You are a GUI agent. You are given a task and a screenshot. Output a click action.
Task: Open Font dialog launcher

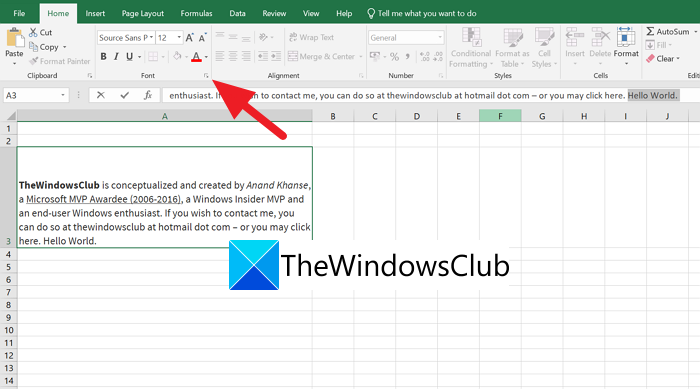pyautogui.click(x=206, y=76)
